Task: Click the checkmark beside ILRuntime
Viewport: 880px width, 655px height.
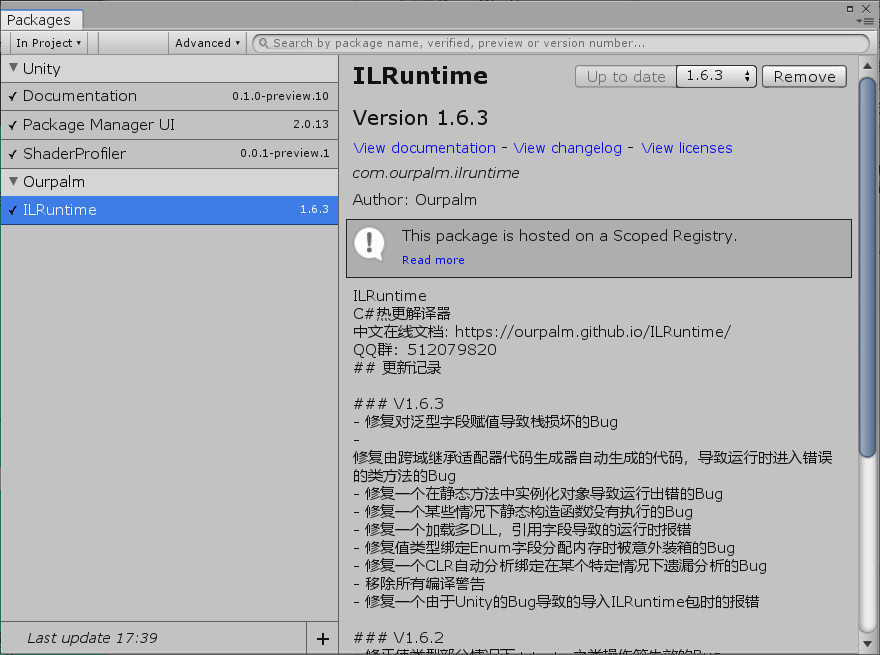Action: coord(12,210)
